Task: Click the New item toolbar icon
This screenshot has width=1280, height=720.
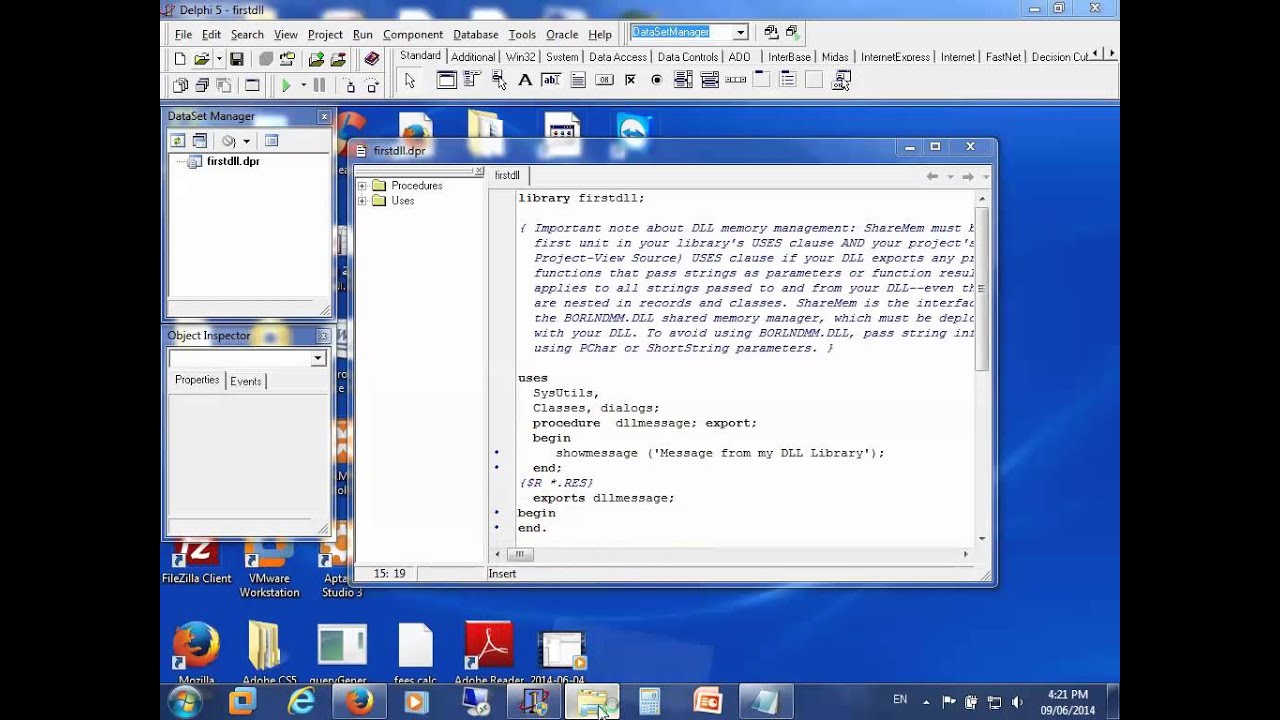Action: tap(180, 59)
